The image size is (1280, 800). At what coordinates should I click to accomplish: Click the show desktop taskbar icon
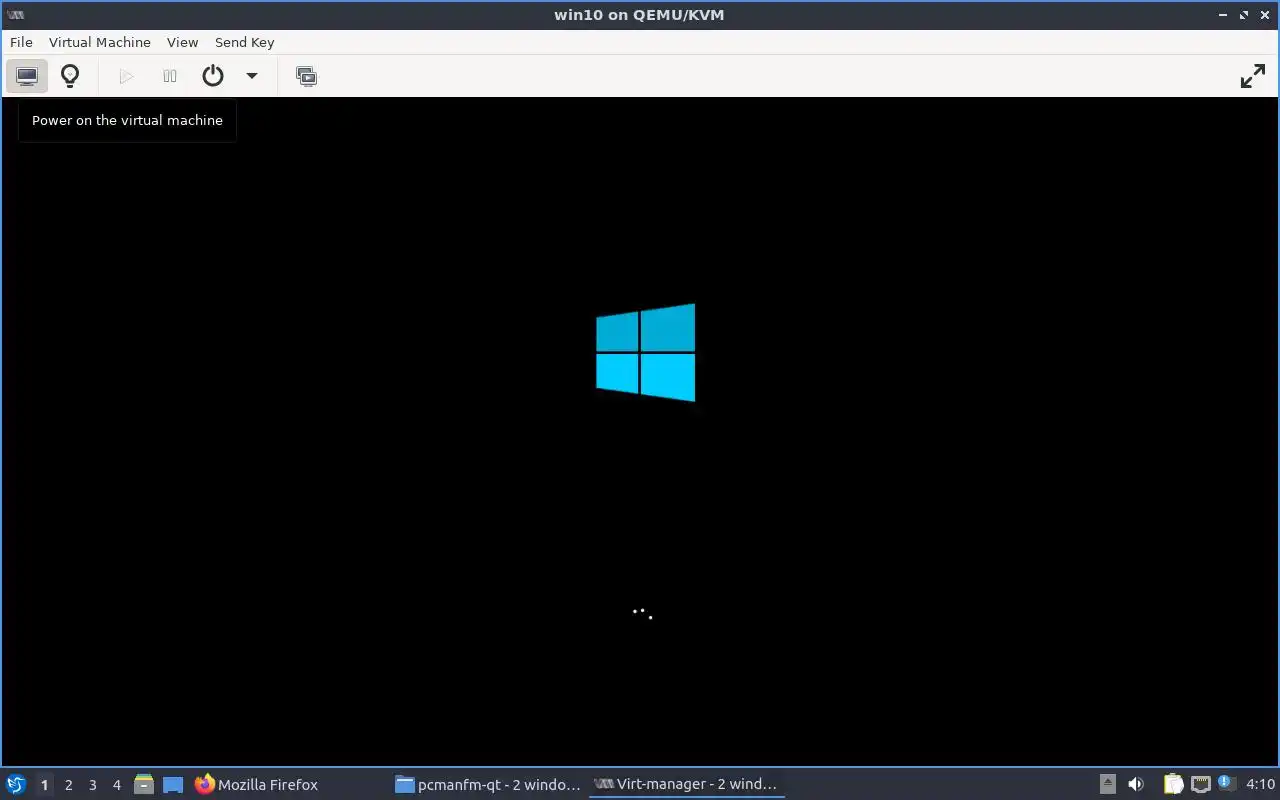click(173, 785)
